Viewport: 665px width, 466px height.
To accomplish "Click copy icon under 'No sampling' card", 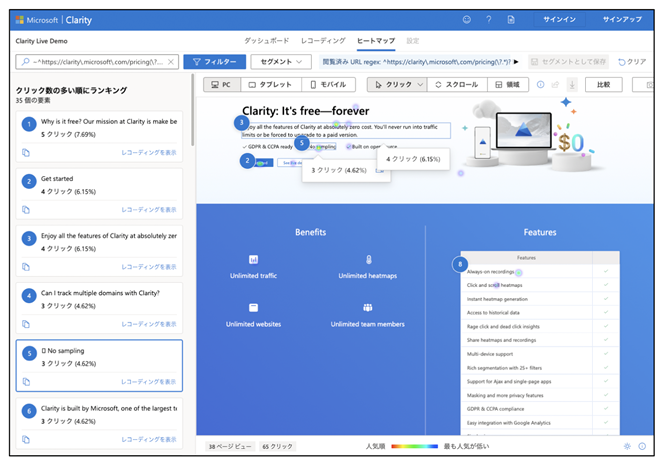I will click(x=26, y=382).
